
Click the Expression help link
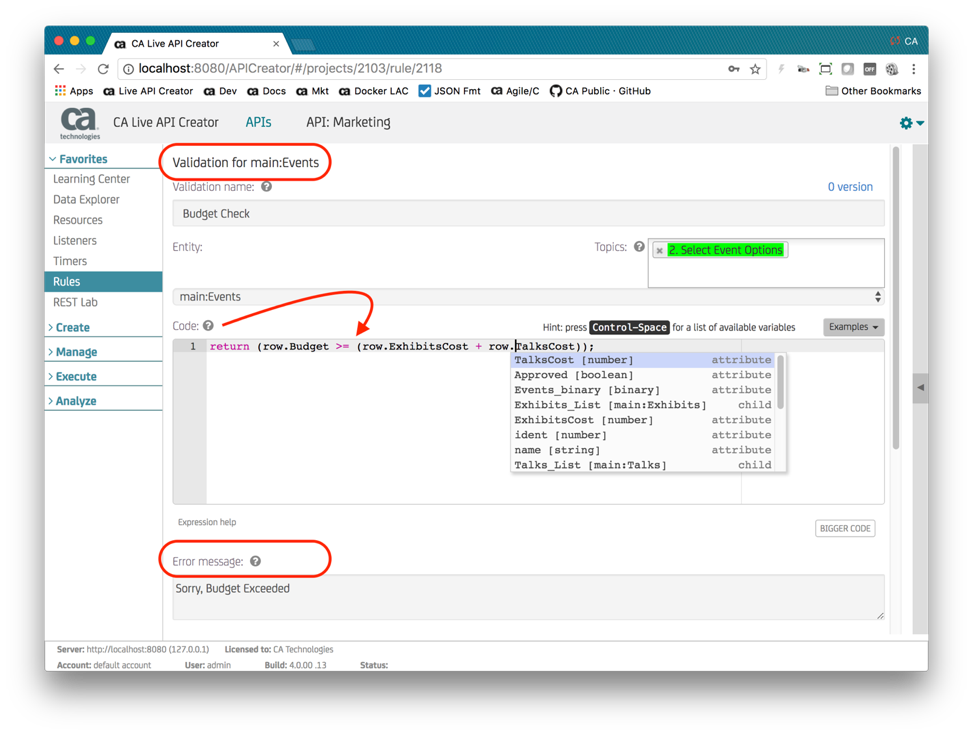207,522
